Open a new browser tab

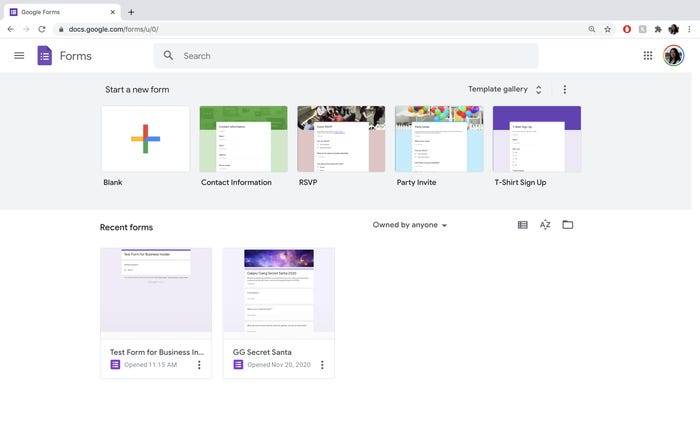coord(131,12)
